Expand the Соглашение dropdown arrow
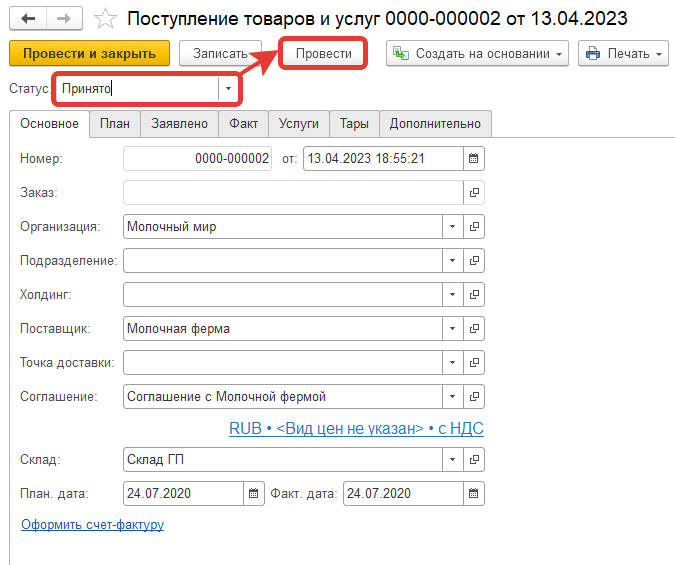The height and width of the screenshot is (565, 675). coord(452,396)
